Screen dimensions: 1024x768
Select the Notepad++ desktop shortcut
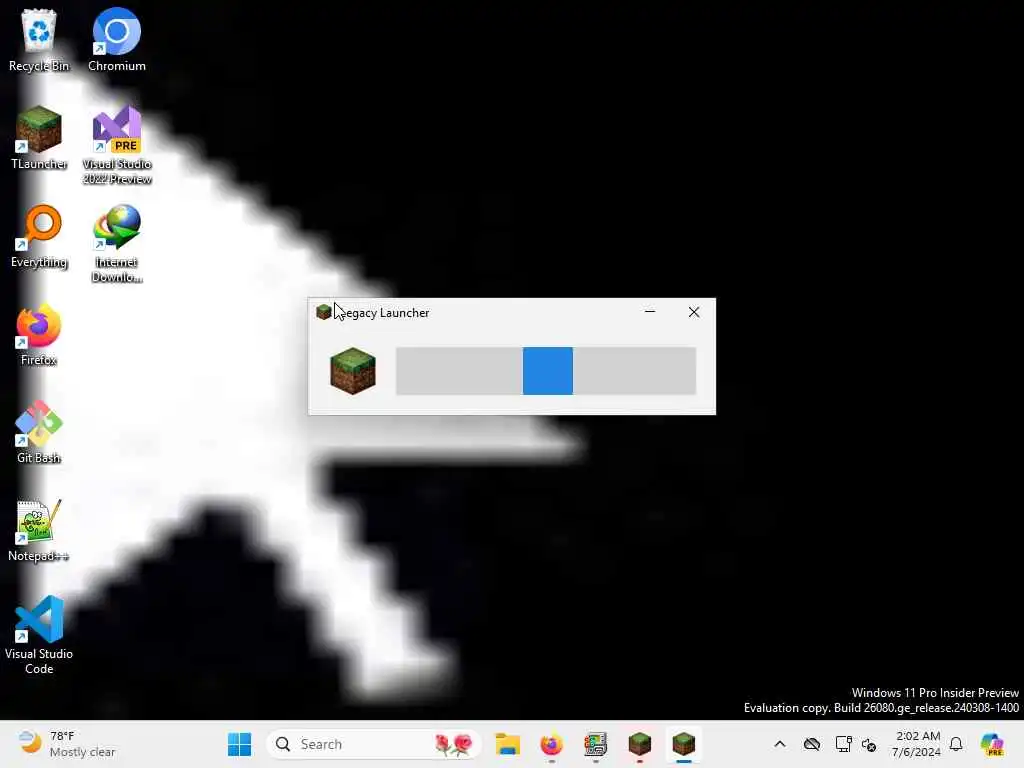coord(39,530)
